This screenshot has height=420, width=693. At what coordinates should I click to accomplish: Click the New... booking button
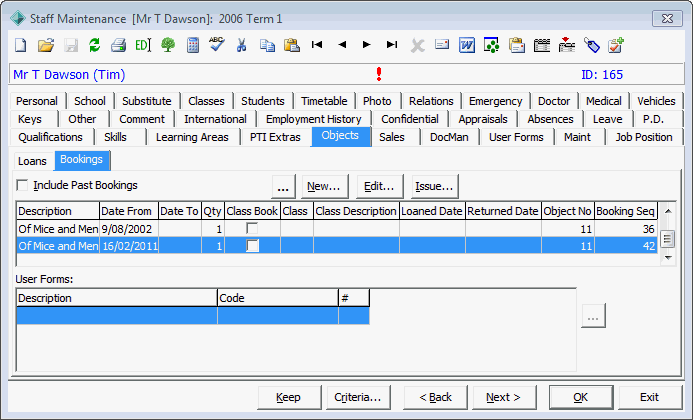tap(324, 187)
